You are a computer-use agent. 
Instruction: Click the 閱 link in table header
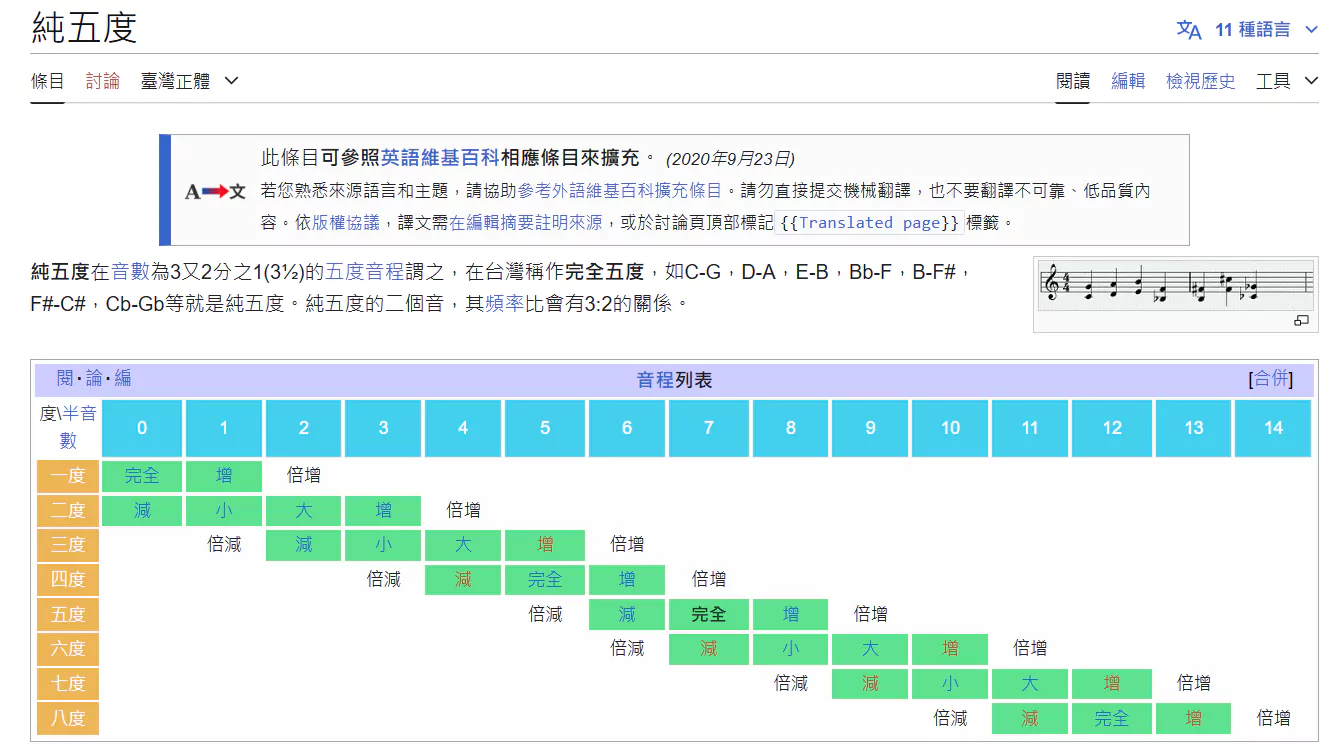pyautogui.click(x=65, y=378)
